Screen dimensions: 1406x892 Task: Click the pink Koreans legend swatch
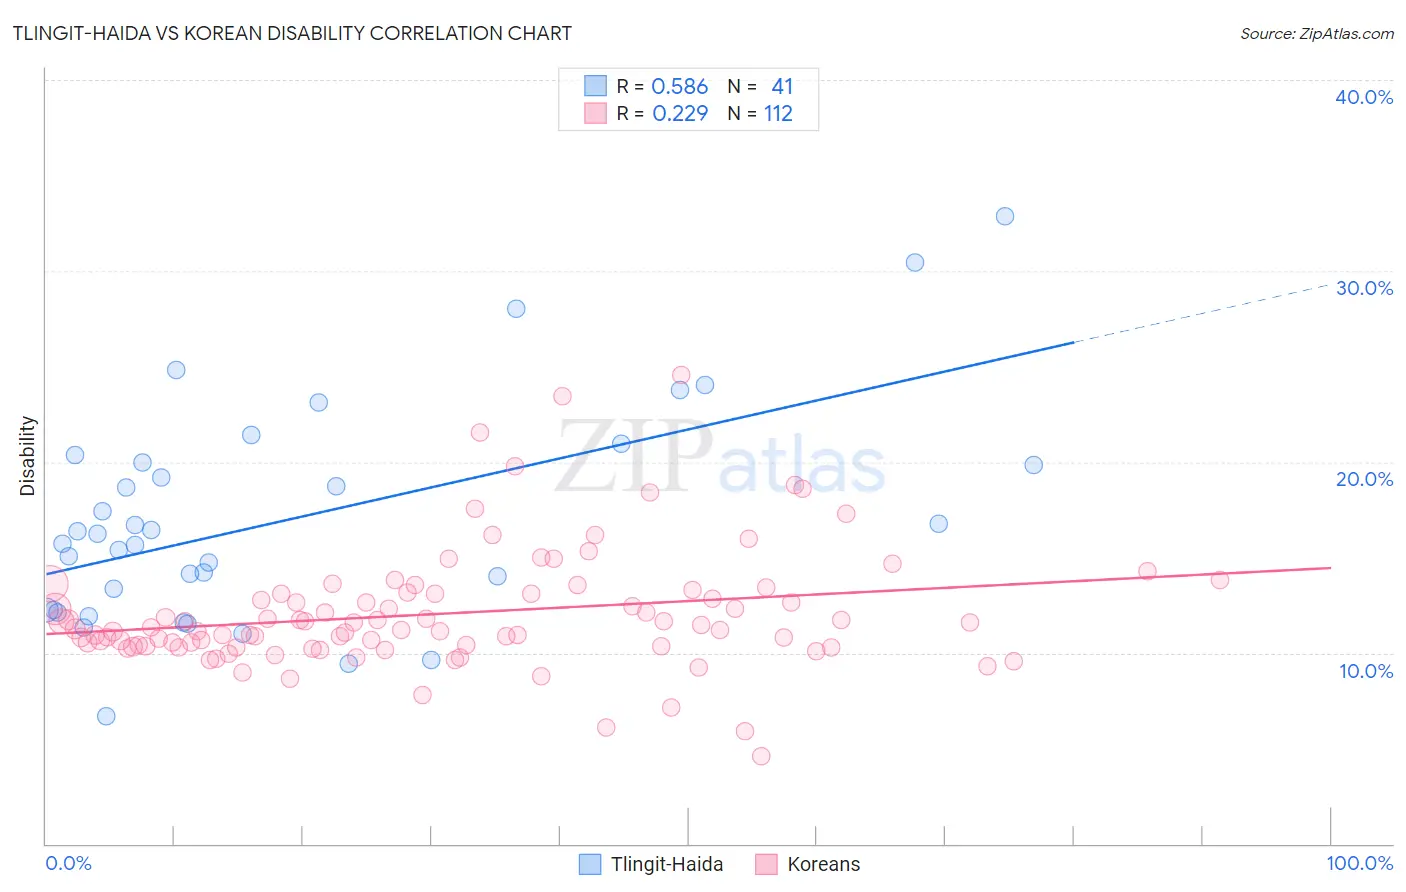coord(766,864)
